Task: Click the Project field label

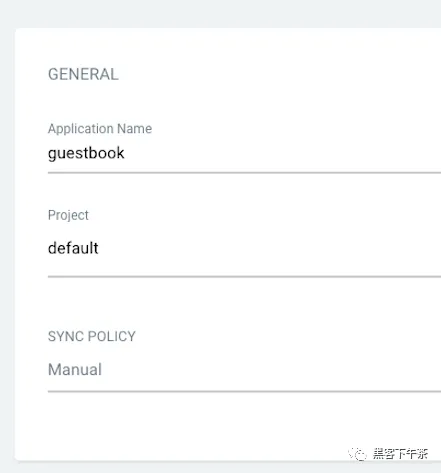Action: click(x=68, y=215)
